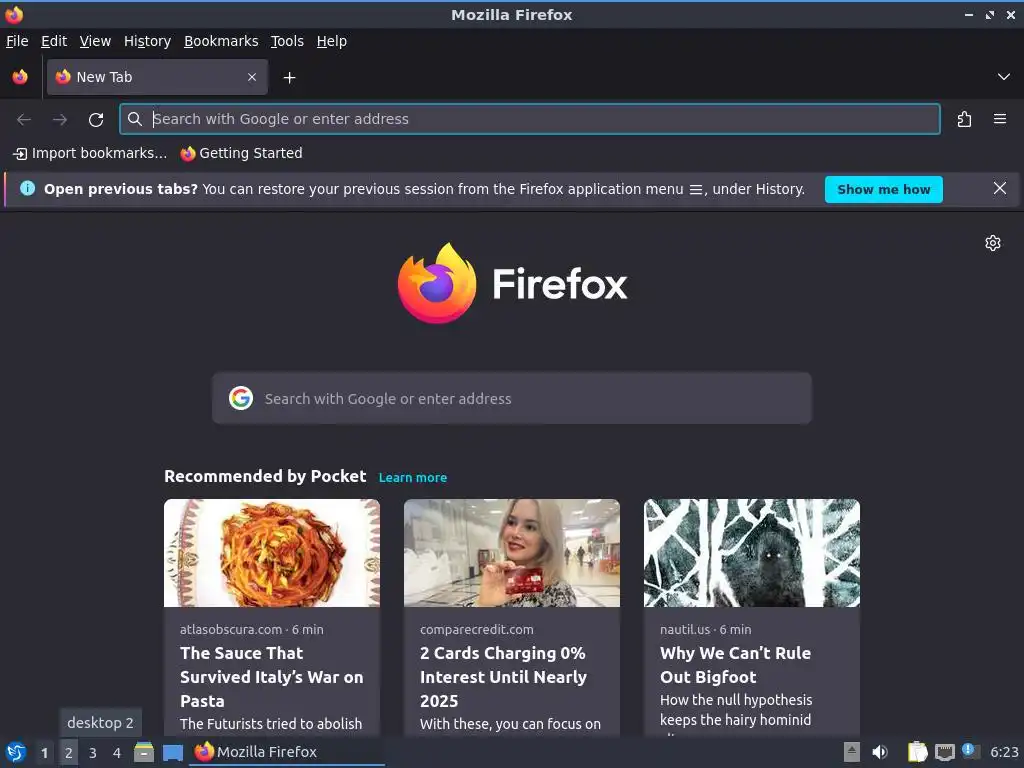
Task: Click the Firefox icon in the title bar
Action: [14, 14]
